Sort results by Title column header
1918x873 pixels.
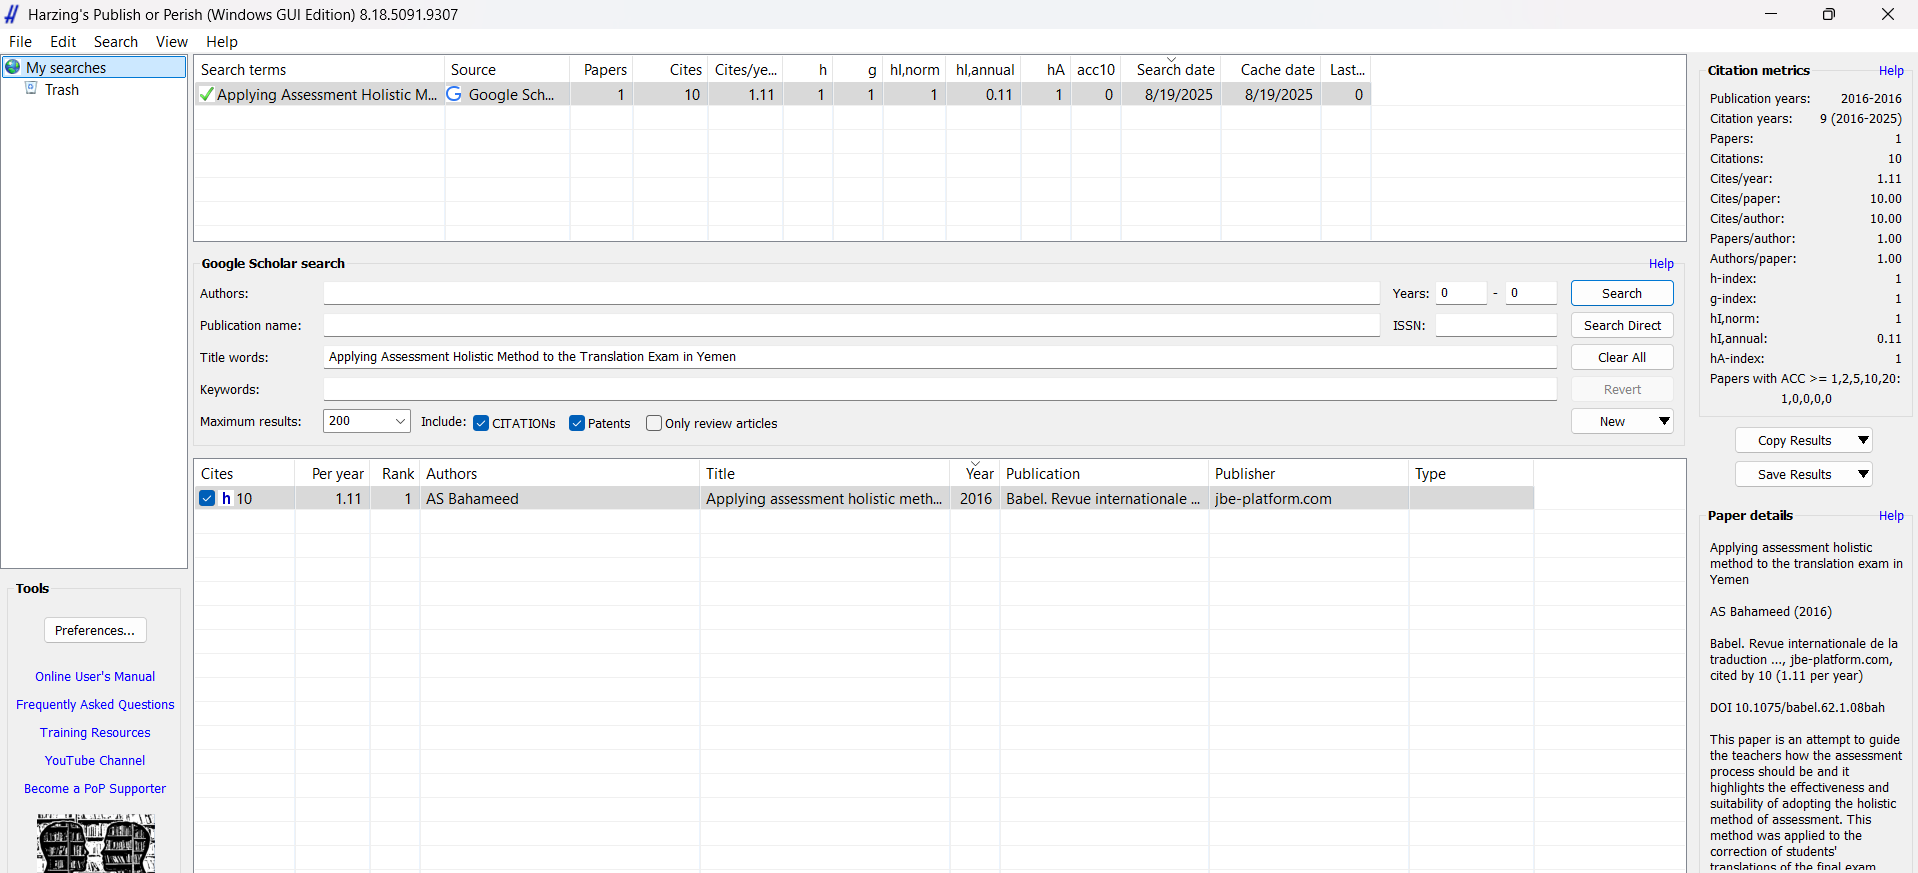(x=825, y=473)
